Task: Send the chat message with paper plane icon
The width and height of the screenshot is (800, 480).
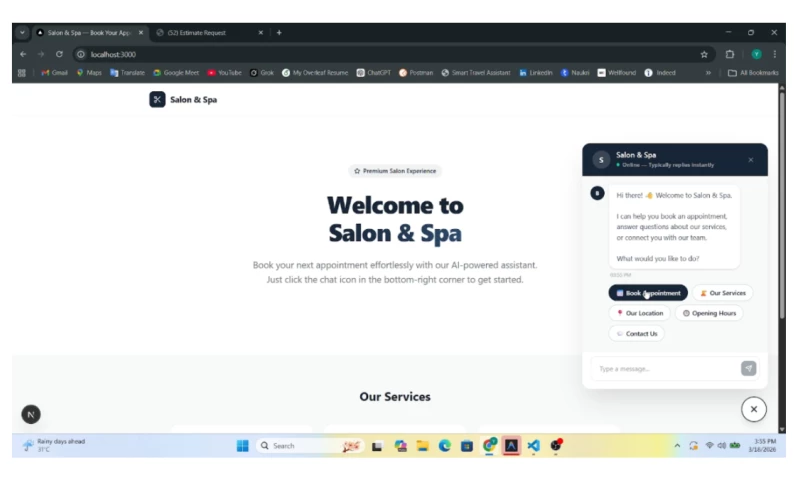Action: [748, 368]
